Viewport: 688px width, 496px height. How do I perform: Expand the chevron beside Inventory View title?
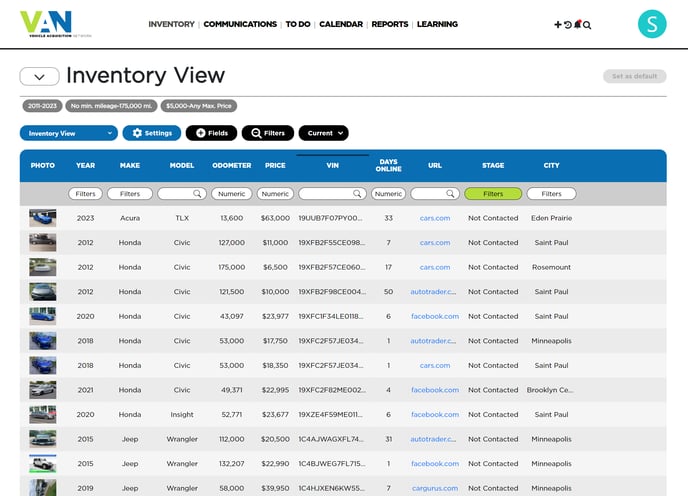(x=39, y=77)
